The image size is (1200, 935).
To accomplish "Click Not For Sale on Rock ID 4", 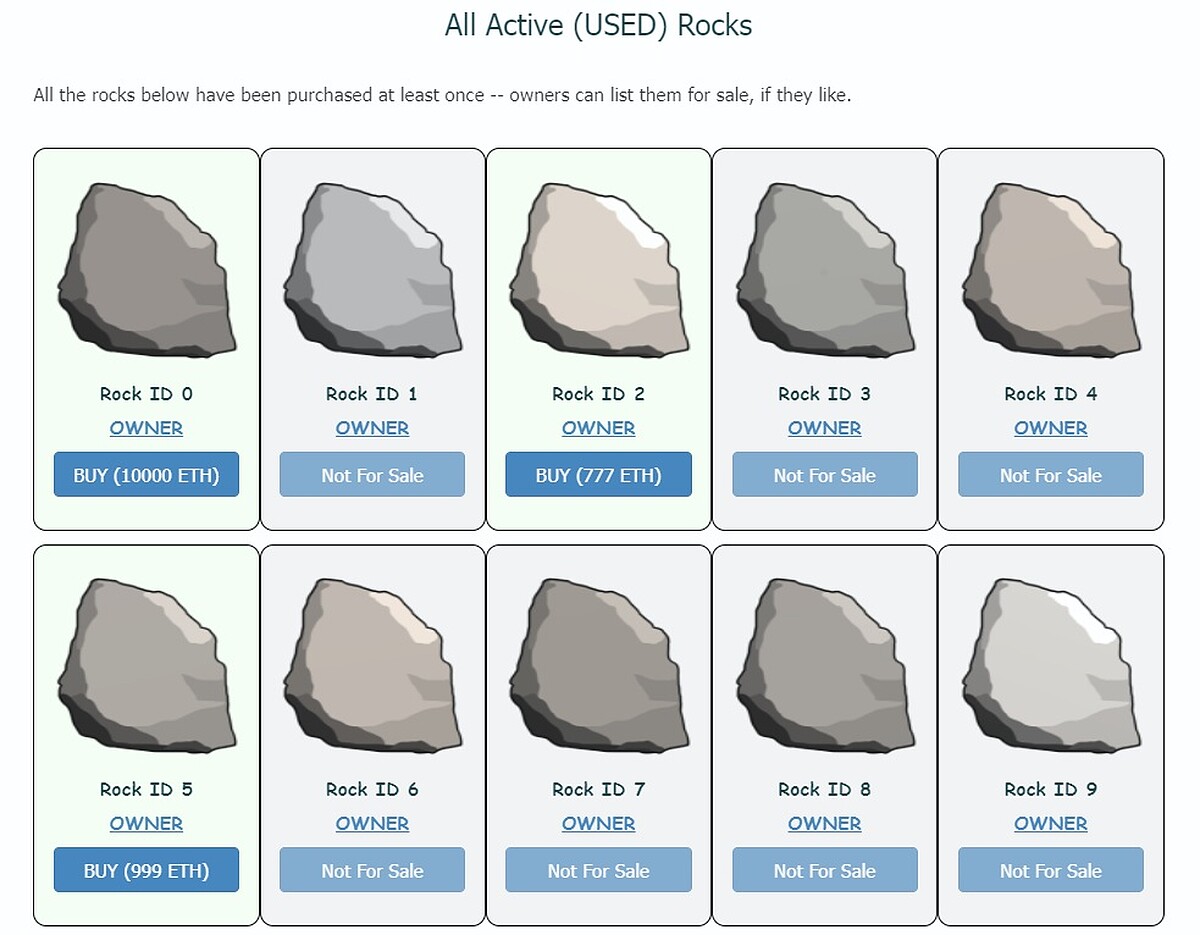I will (1050, 474).
